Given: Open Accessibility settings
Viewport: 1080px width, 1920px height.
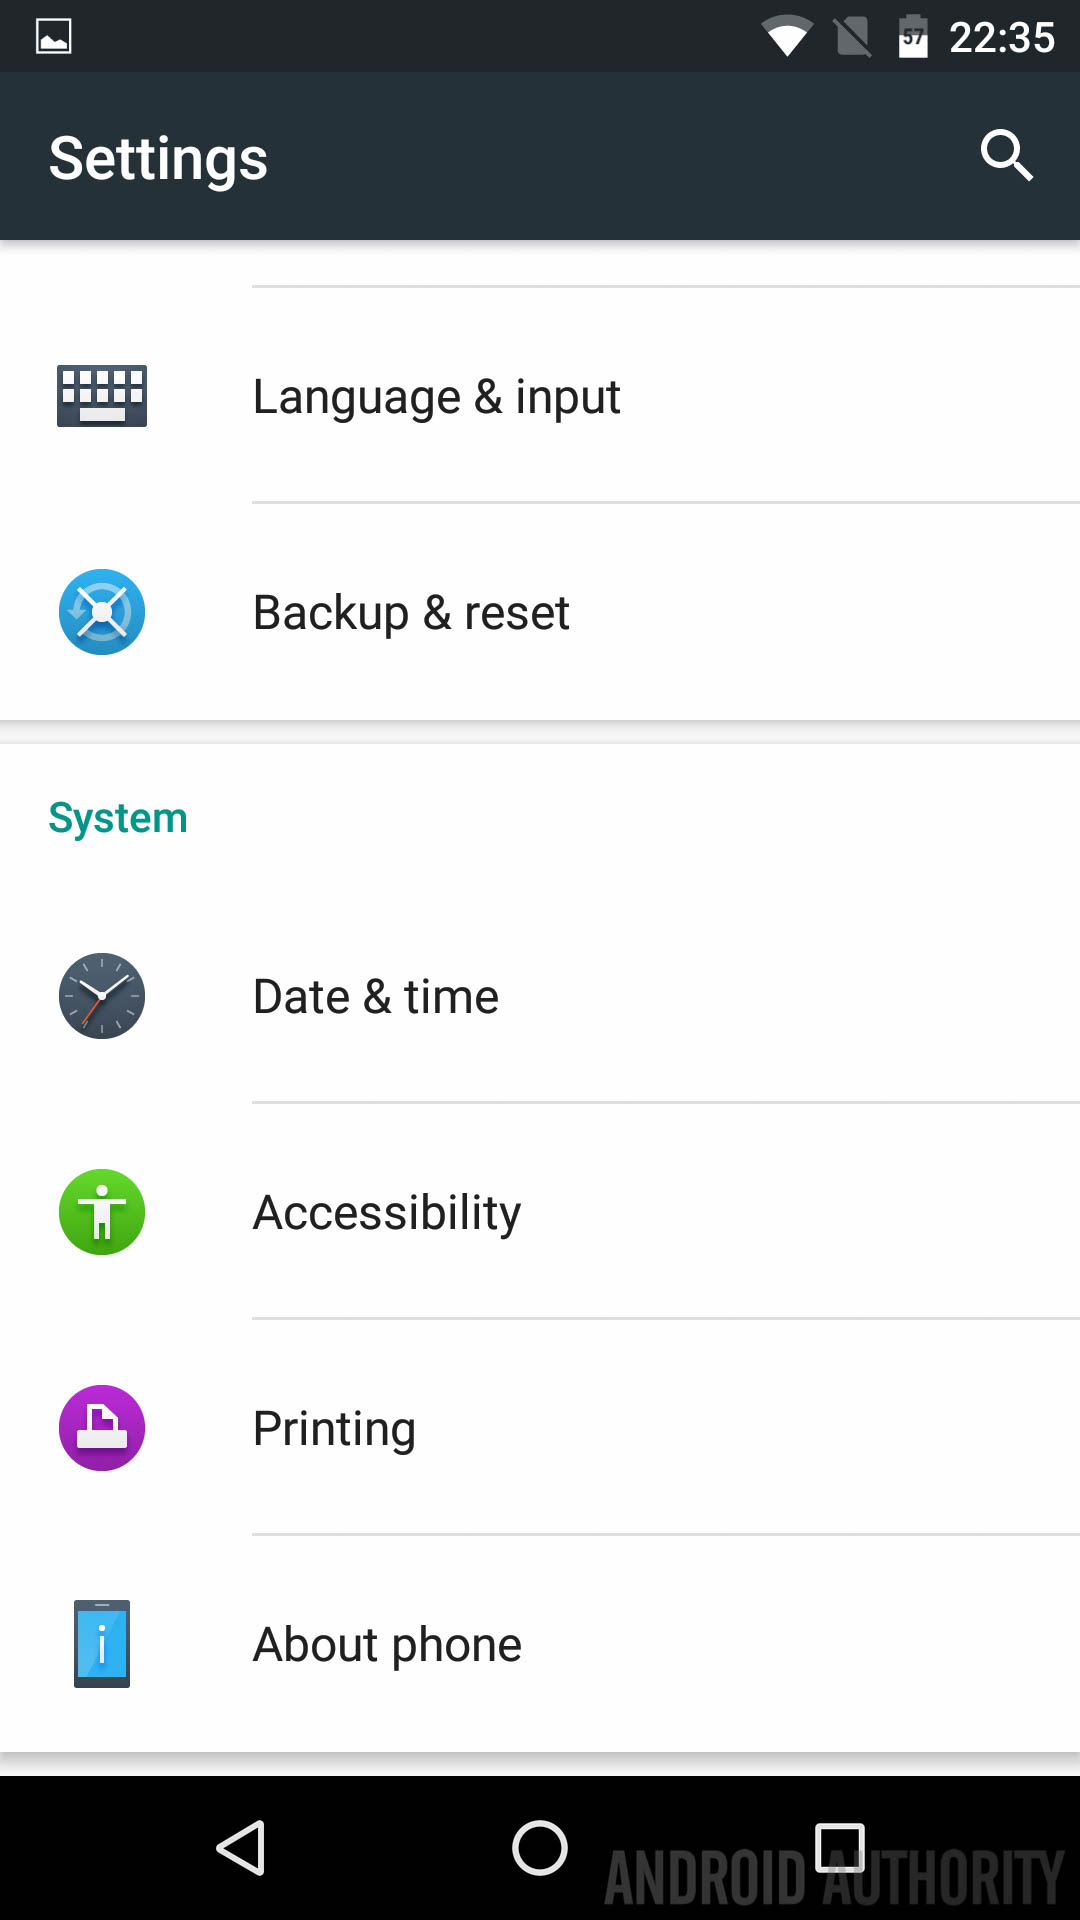Looking at the screenshot, I should (x=387, y=1213).
